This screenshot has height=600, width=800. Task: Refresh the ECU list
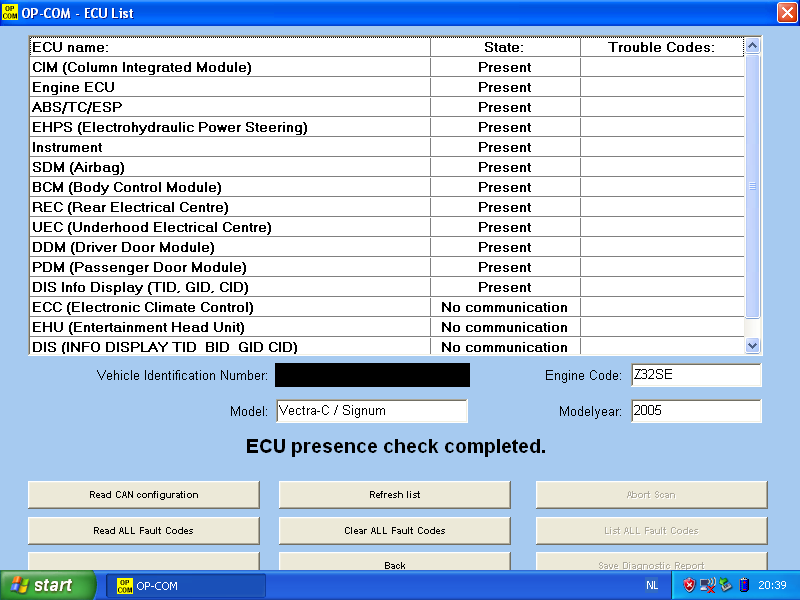coord(395,494)
